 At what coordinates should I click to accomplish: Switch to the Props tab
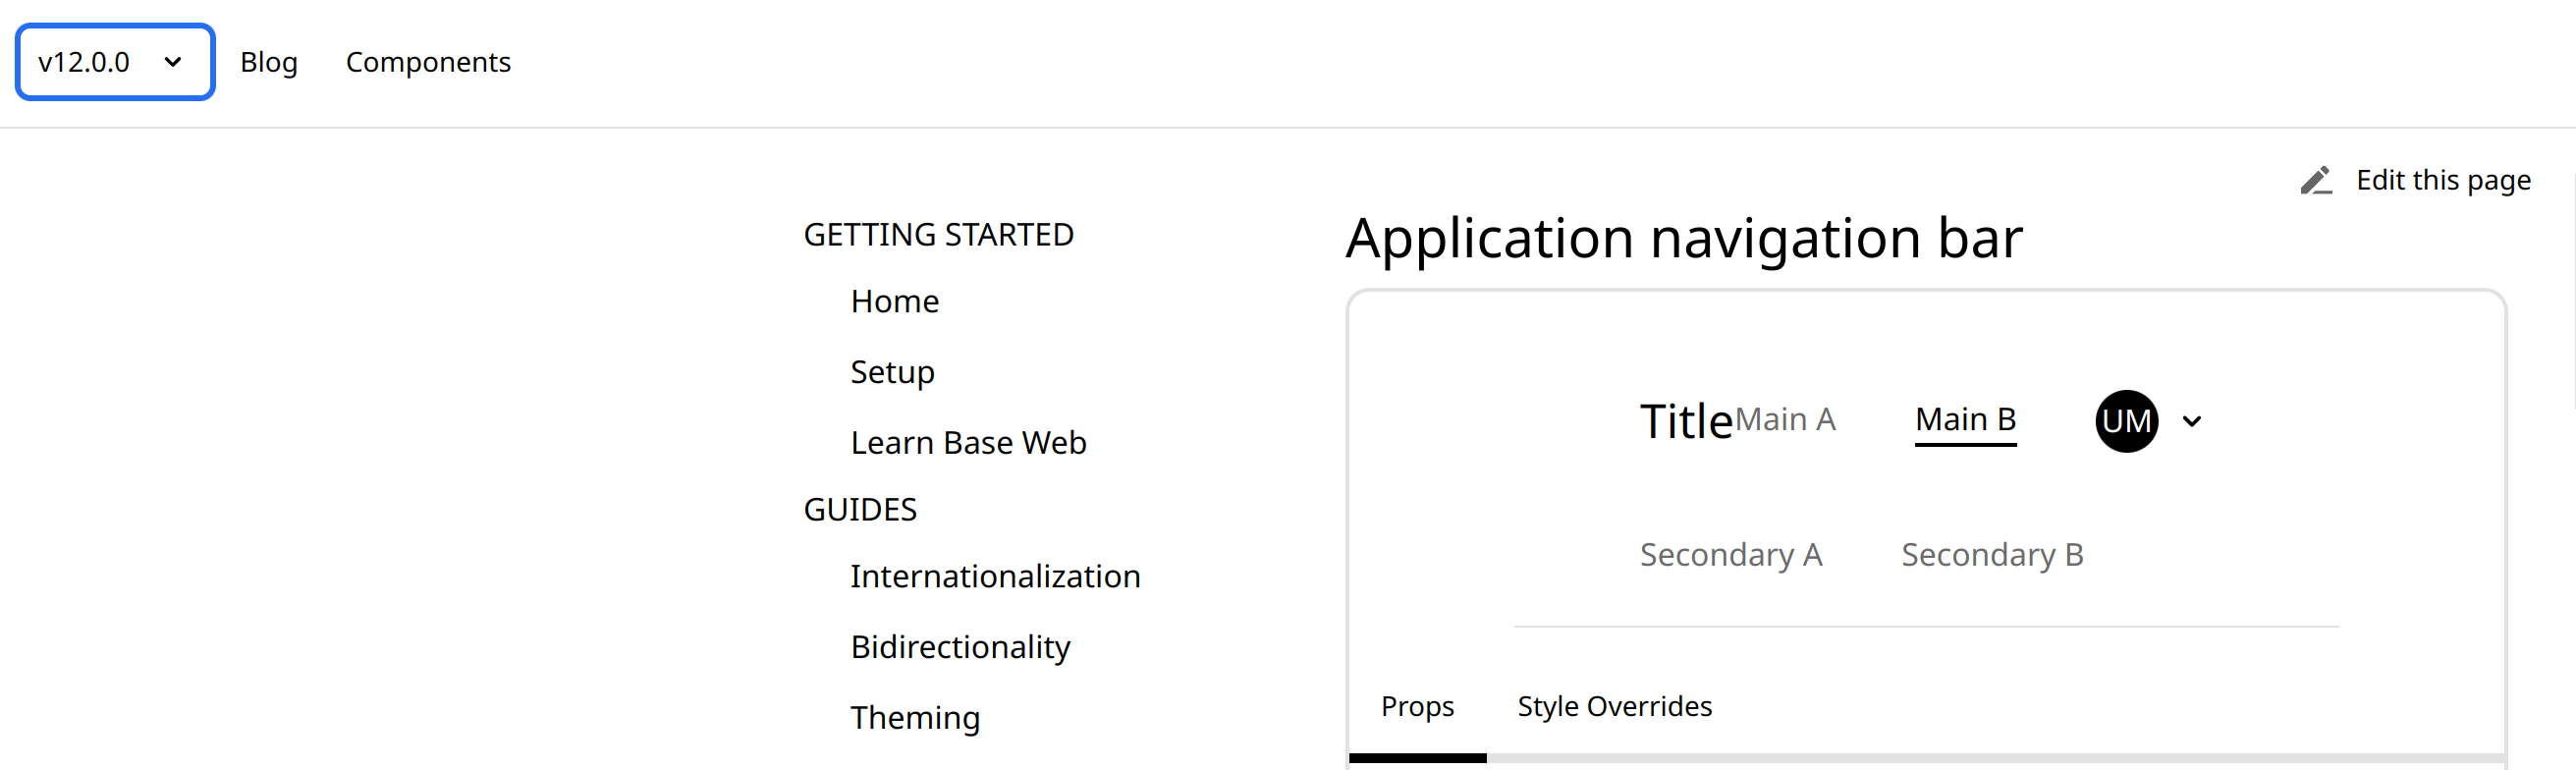[1417, 706]
